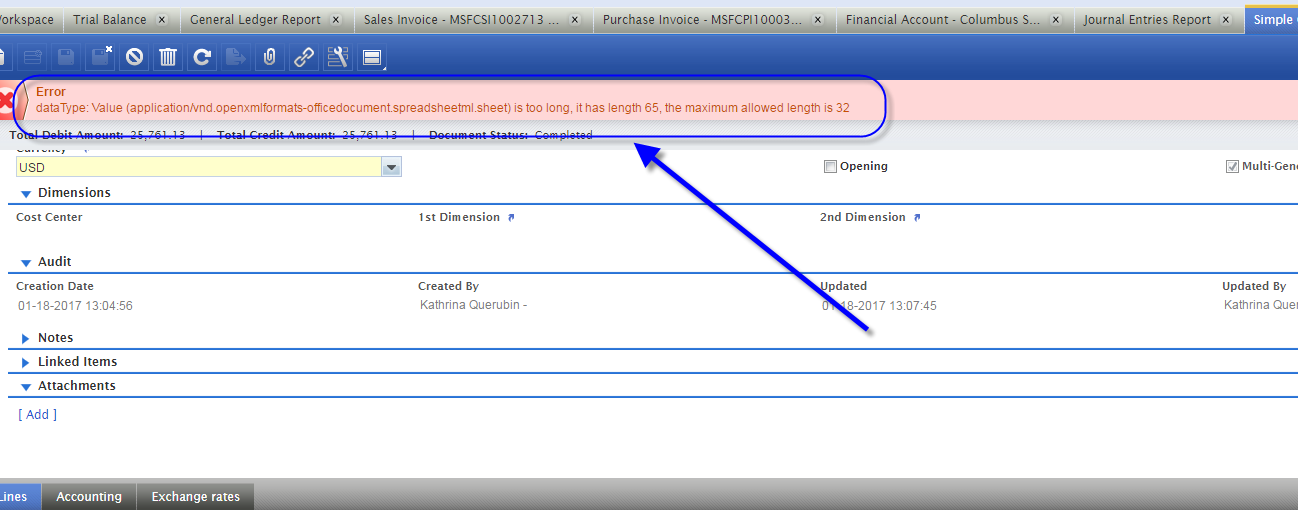Viewport: 1298px width, 510px height.
Task: Click the USD currency input field
Action: [x=199, y=168]
